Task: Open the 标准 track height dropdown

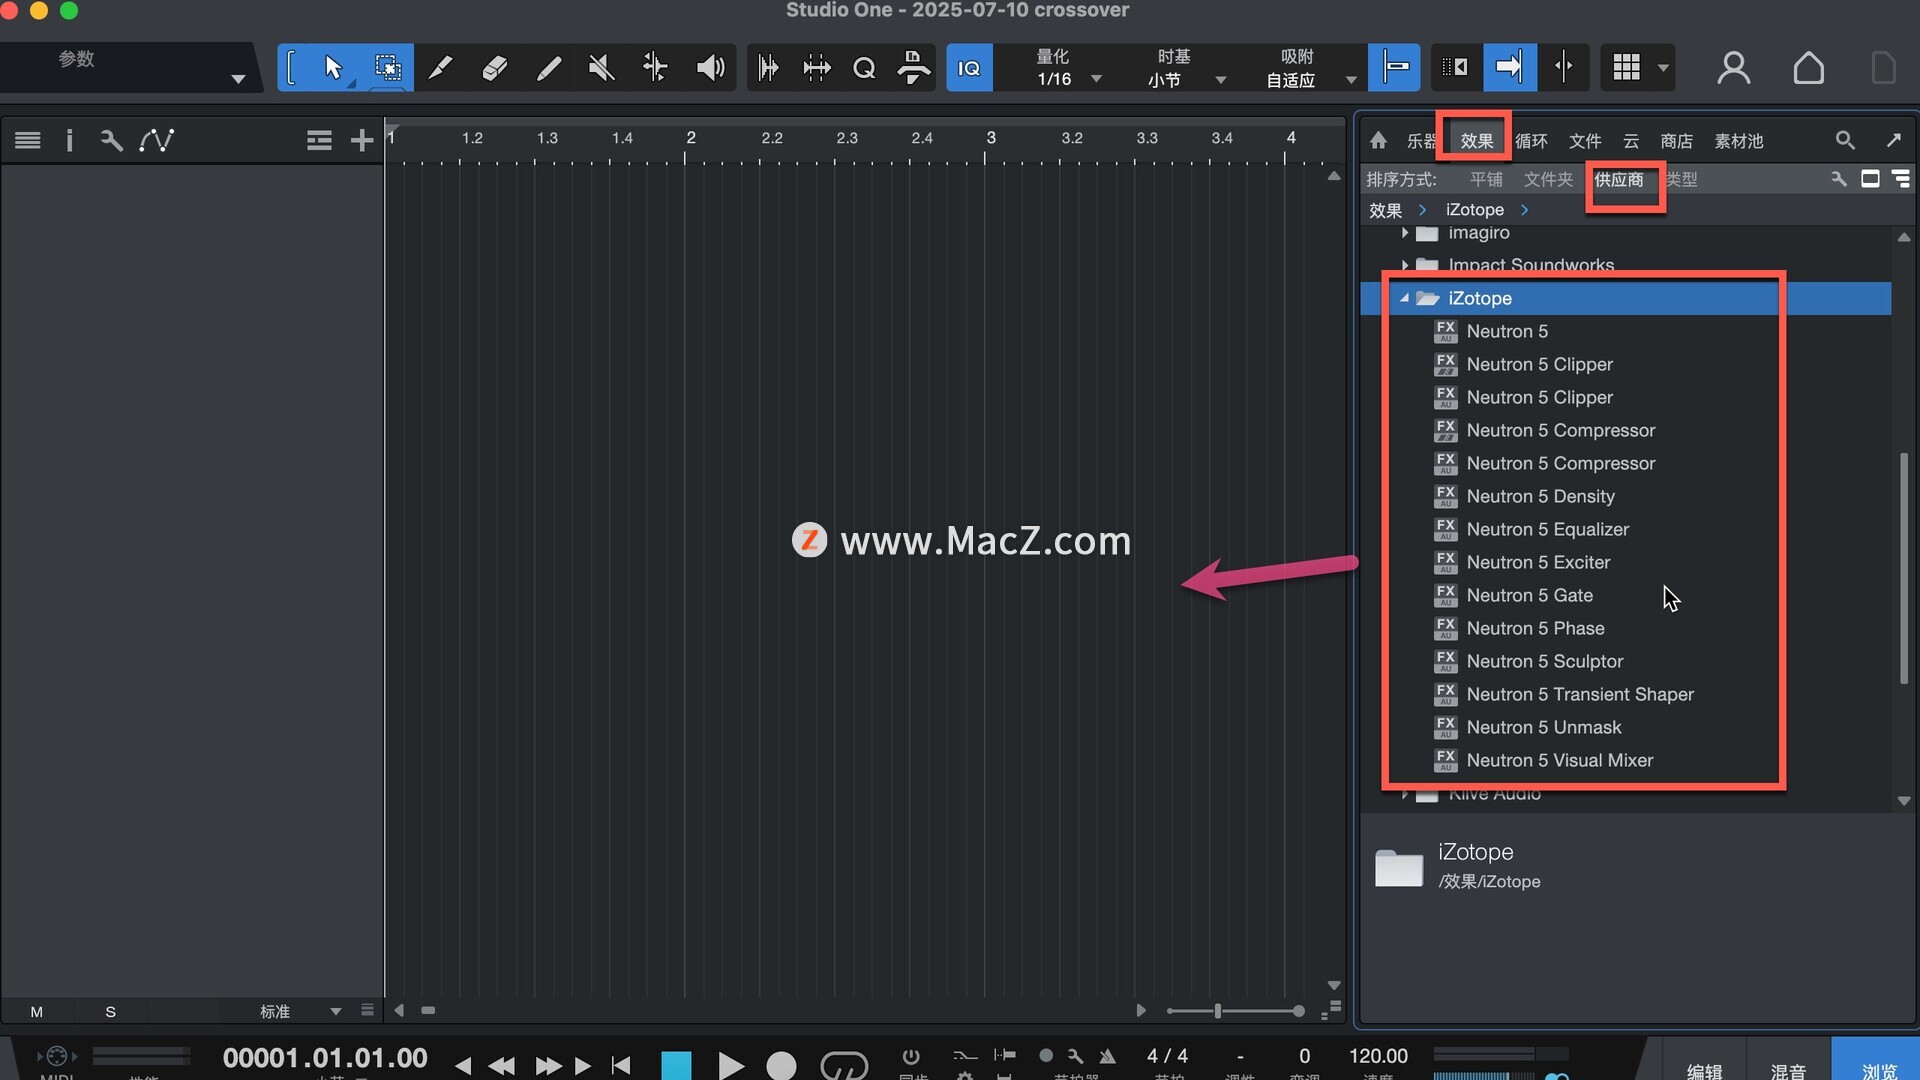Action: [x=300, y=1011]
